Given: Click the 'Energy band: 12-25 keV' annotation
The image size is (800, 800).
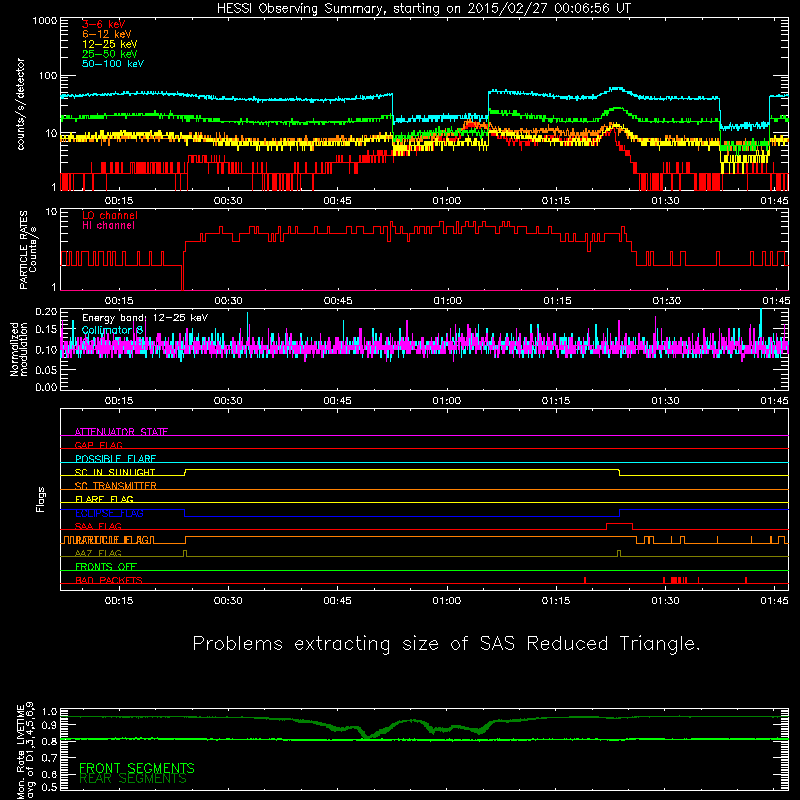Looking at the screenshot, I should (145, 318).
